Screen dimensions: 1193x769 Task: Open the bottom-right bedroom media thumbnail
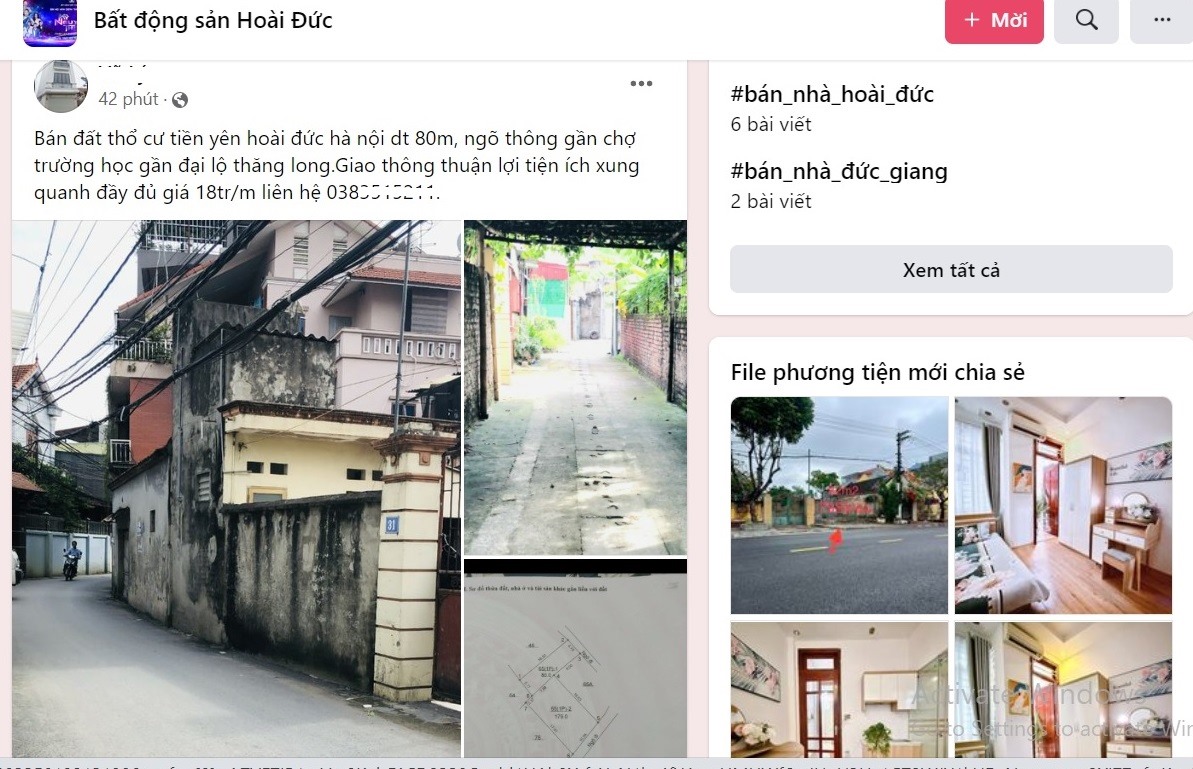(x=1063, y=689)
